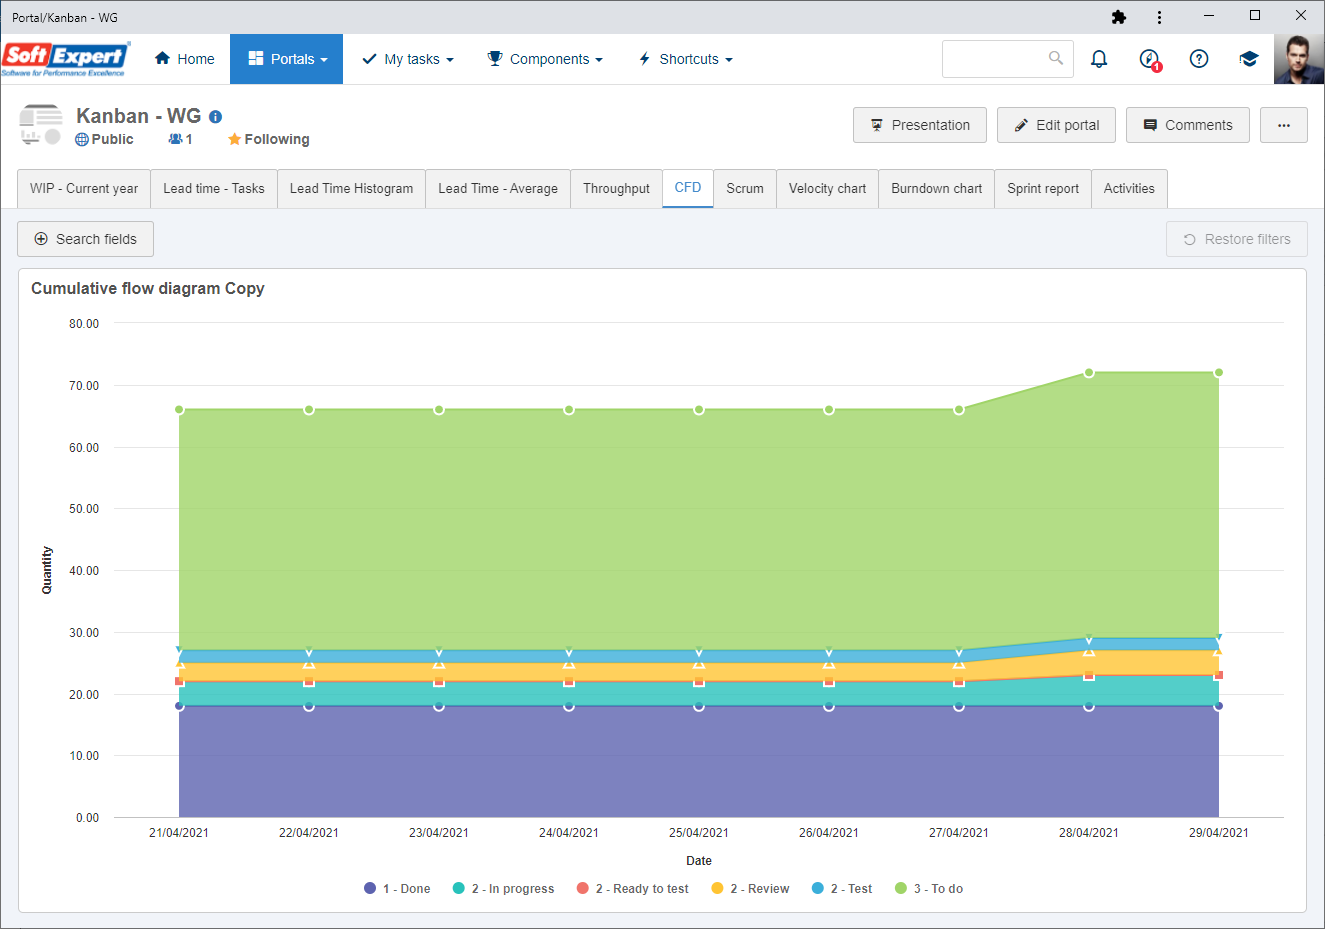The height and width of the screenshot is (929, 1325).
Task: Click the browser extensions puzzle icon
Action: 1119,17
